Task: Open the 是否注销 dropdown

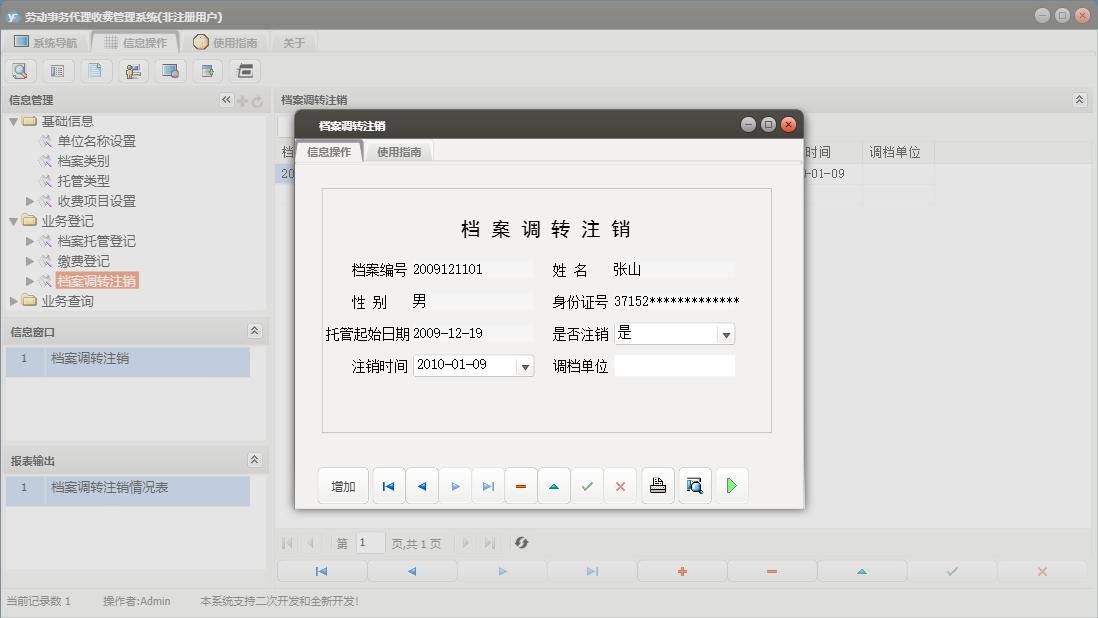Action: click(x=724, y=333)
